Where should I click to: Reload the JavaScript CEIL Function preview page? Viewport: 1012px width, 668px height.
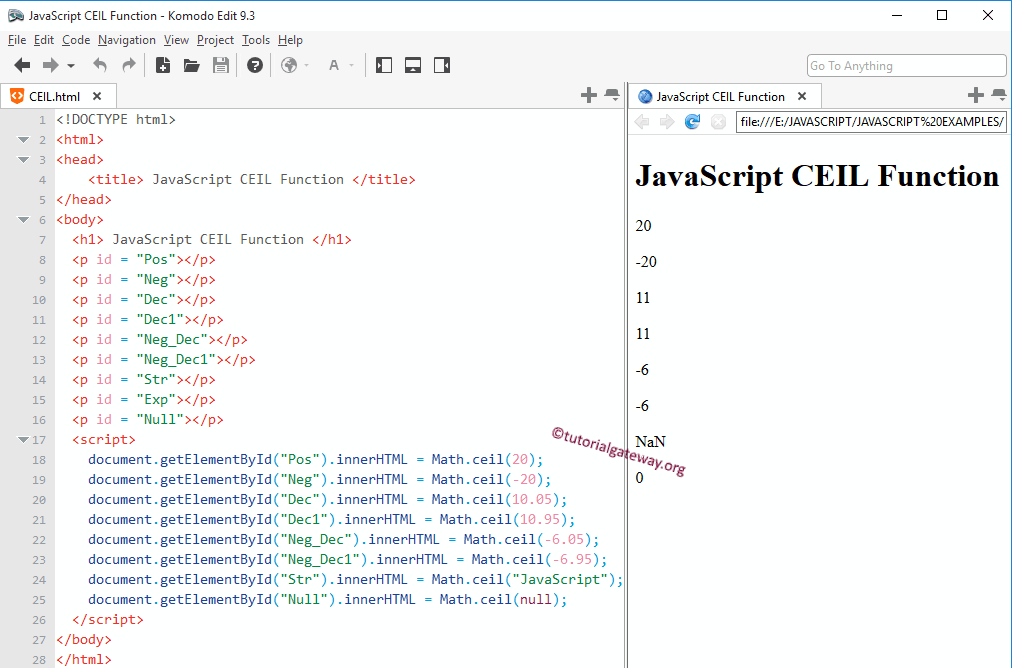(692, 121)
